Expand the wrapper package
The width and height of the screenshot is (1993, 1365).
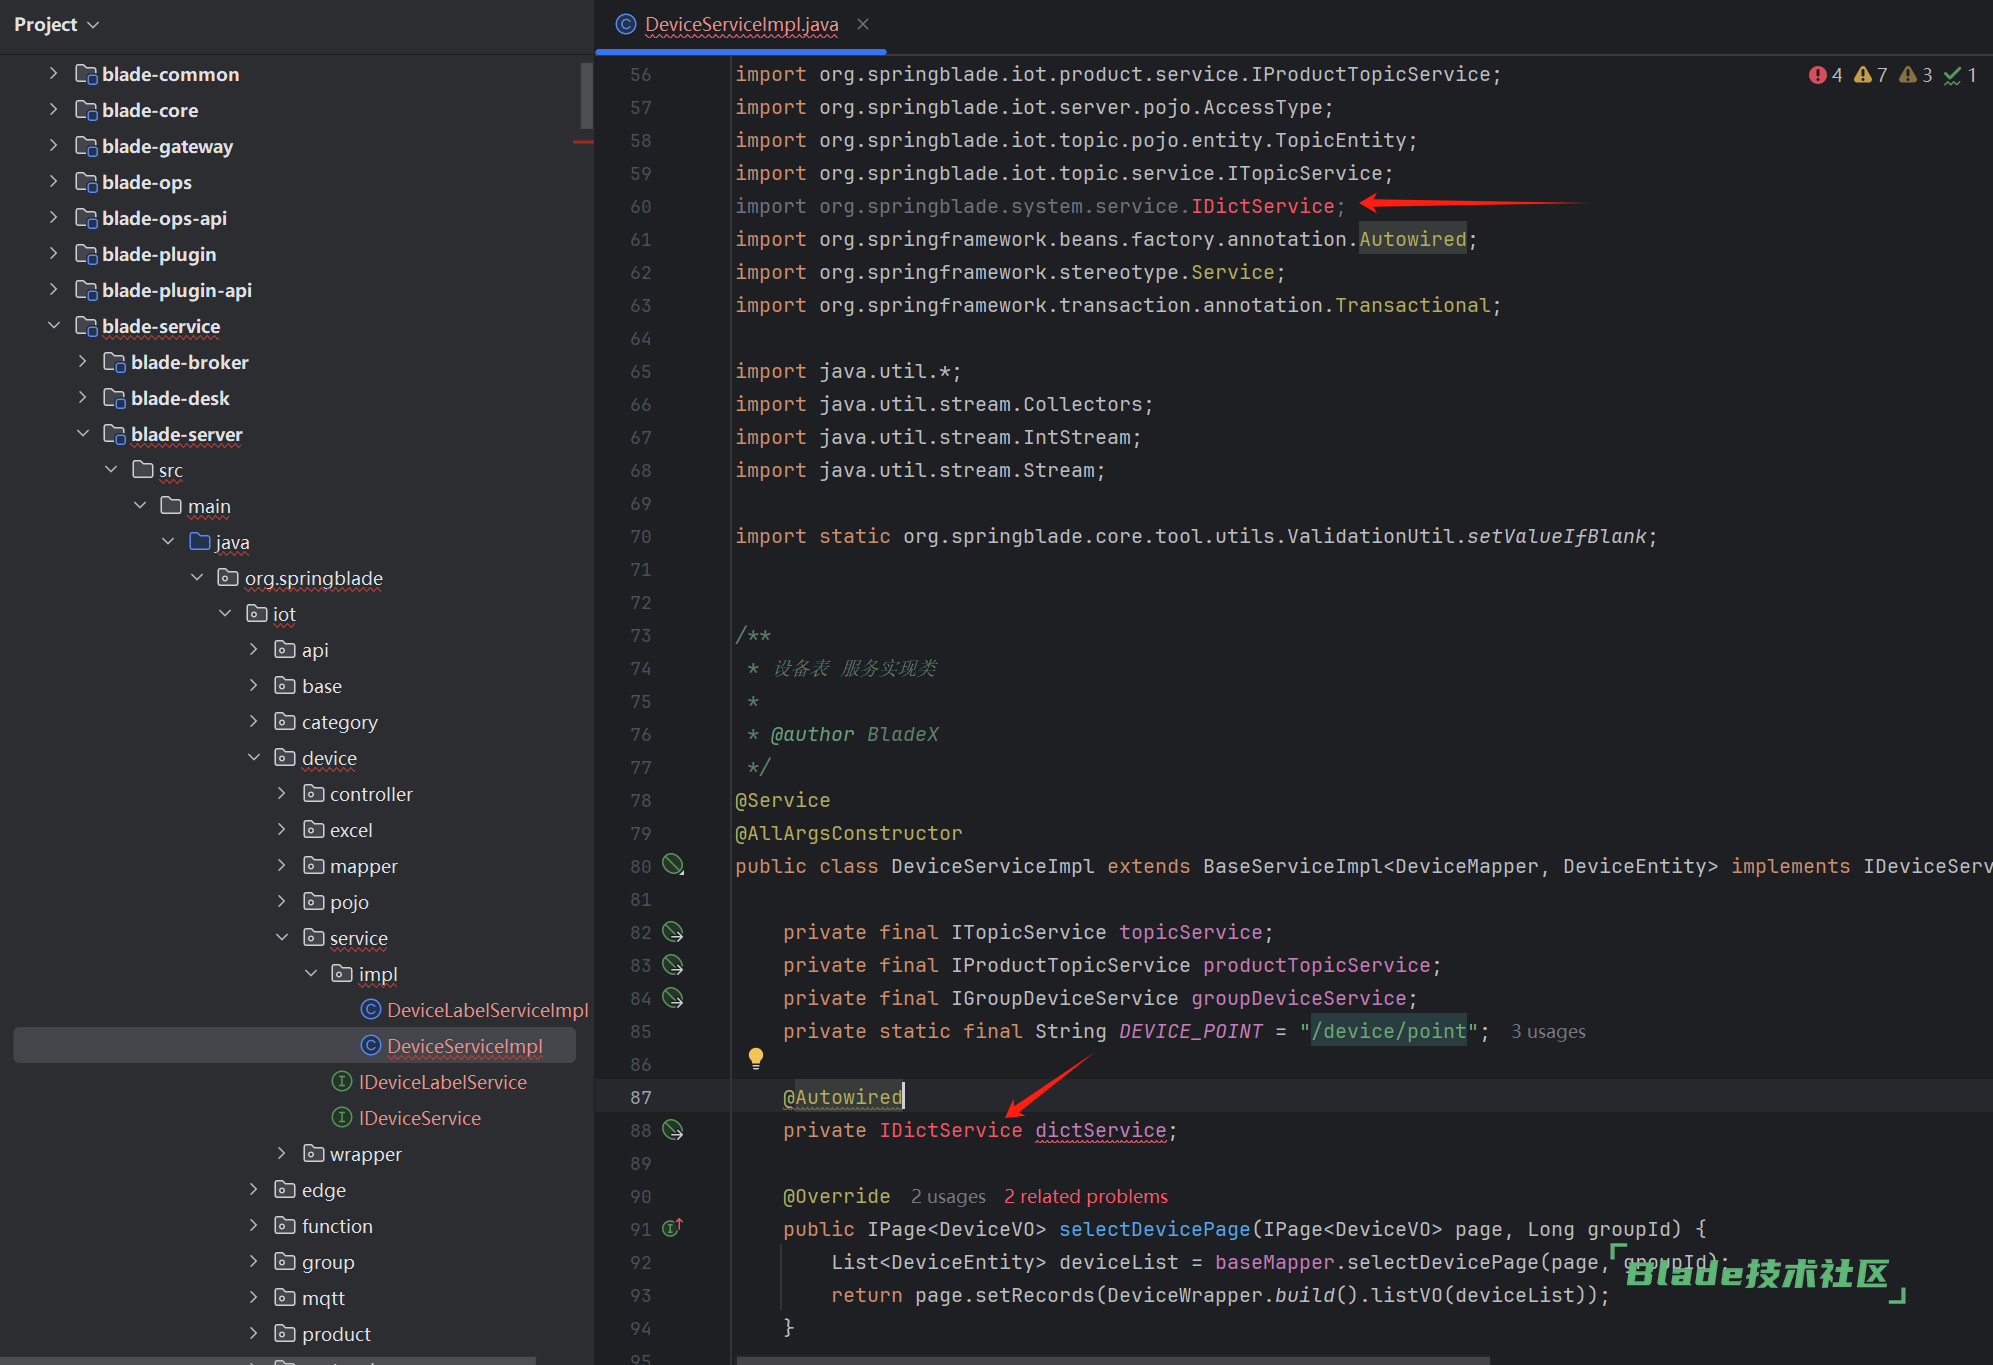(282, 1154)
